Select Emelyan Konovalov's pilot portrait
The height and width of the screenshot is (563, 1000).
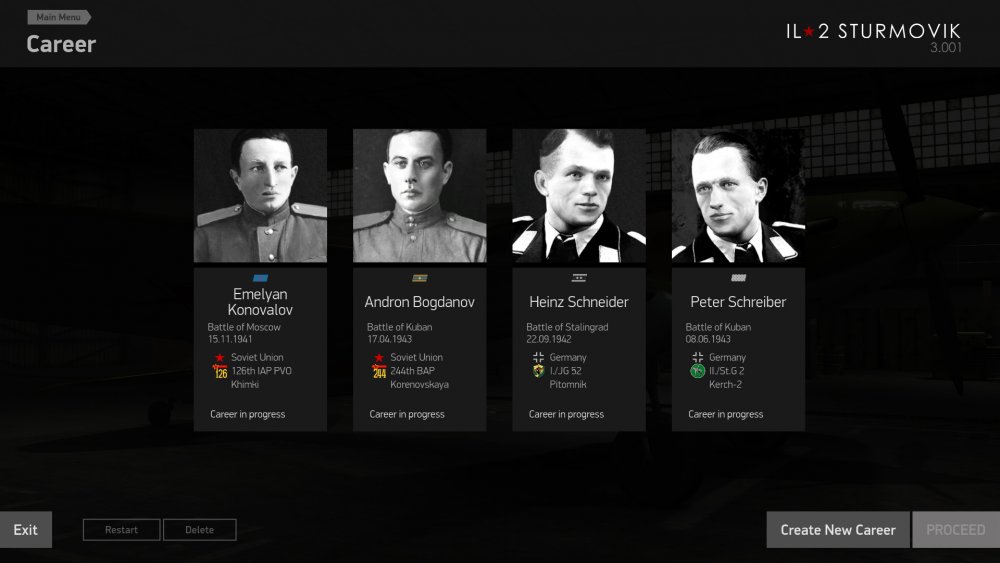[x=260, y=196]
